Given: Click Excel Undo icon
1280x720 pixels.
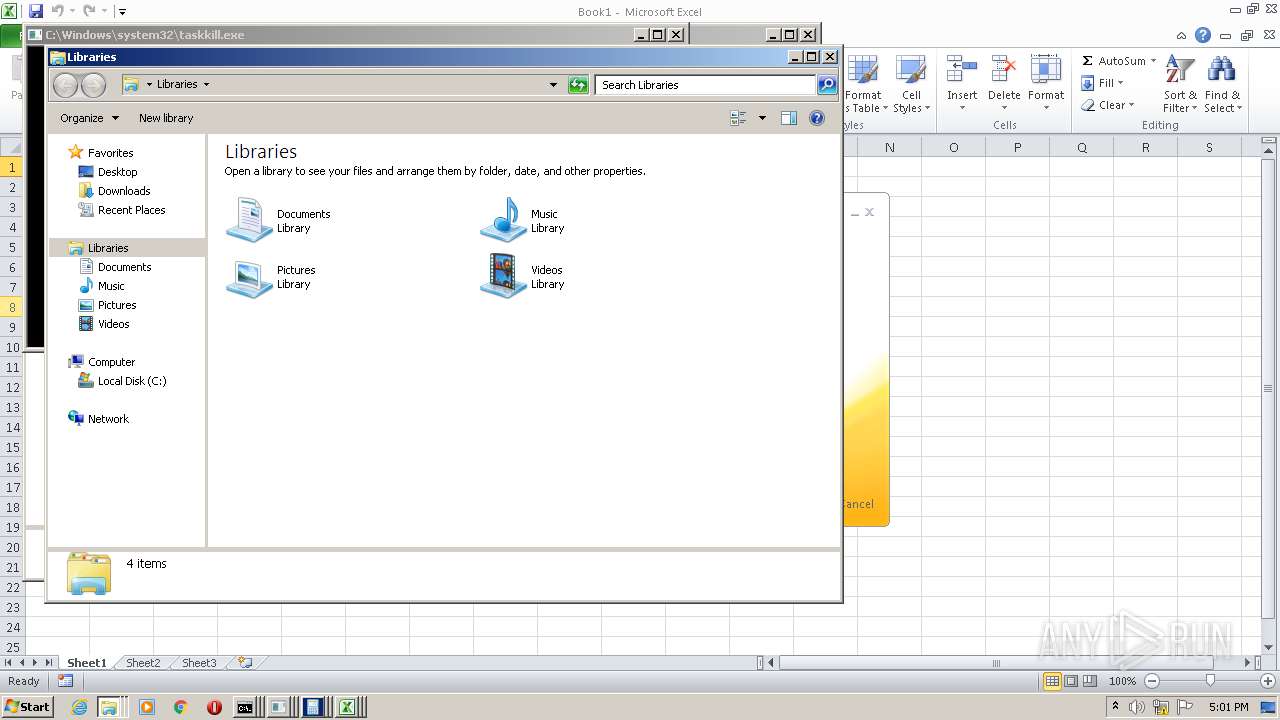Looking at the screenshot, I should (x=57, y=11).
